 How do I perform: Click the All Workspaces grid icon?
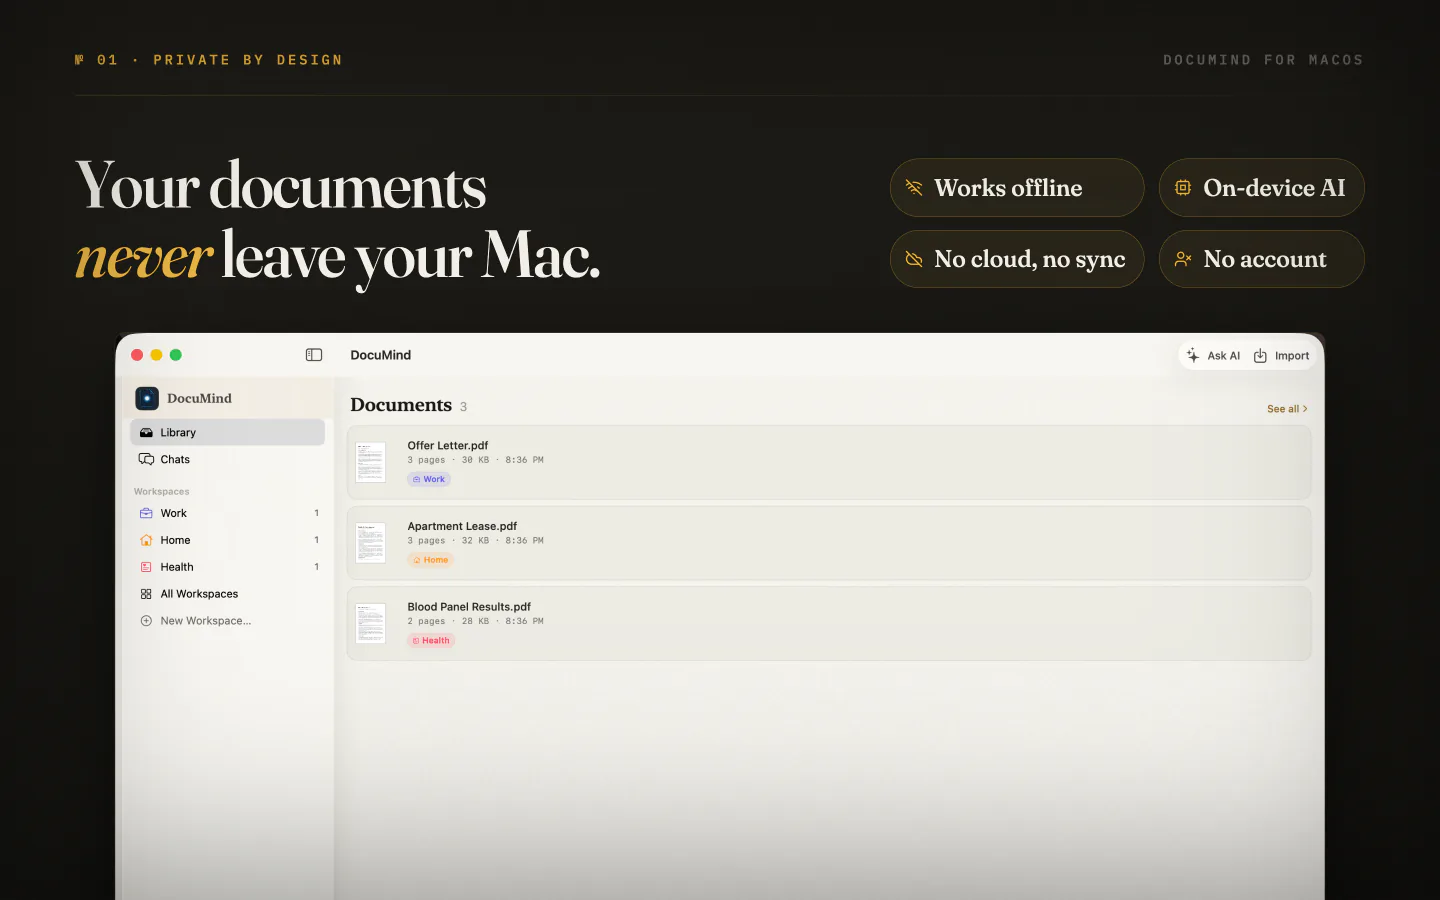point(146,594)
